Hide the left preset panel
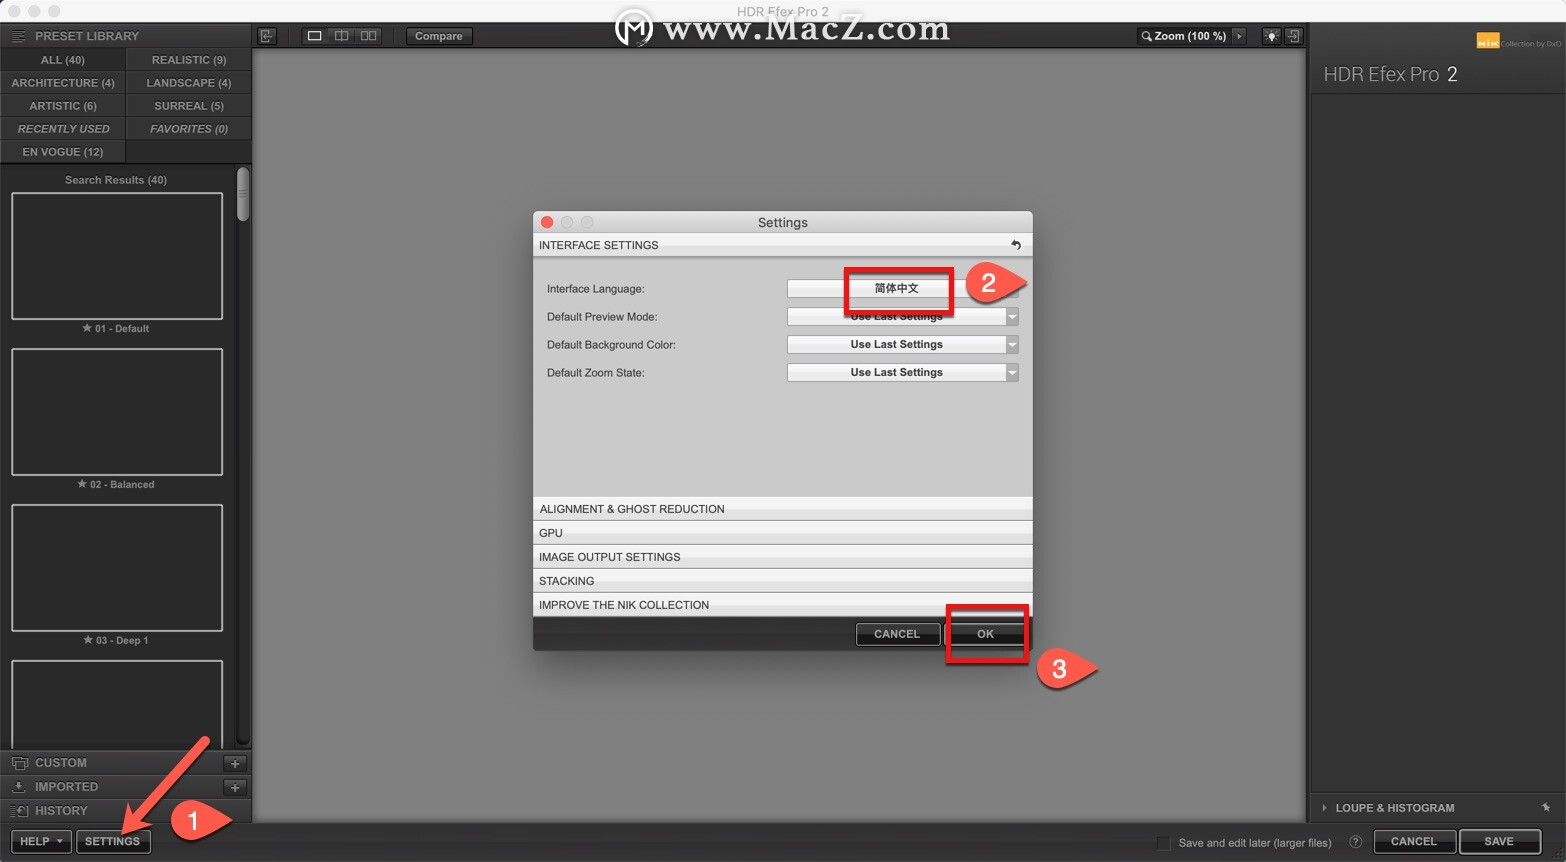Screen dimensions: 1566x862 (267, 36)
